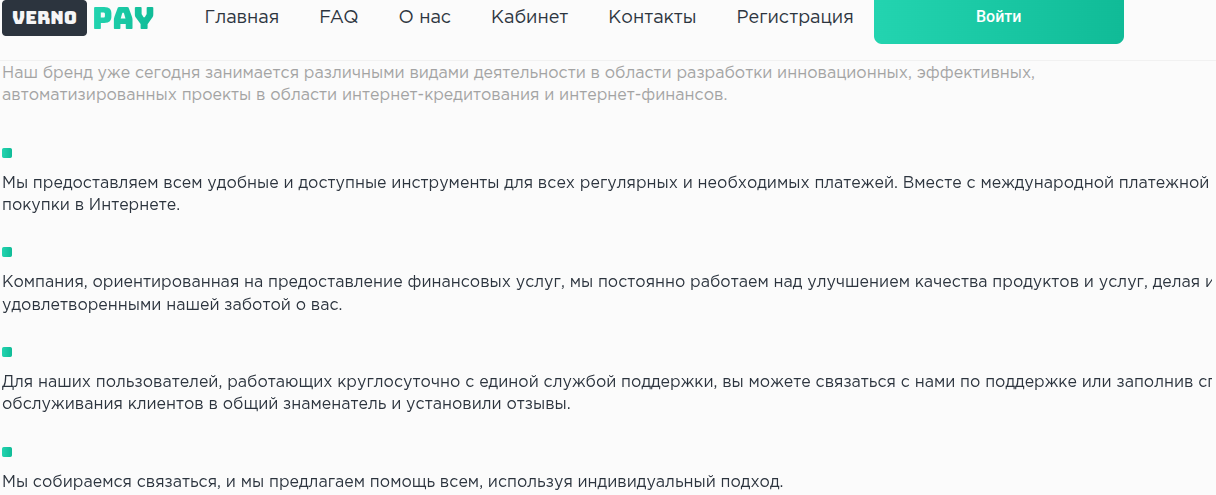Click the gray 'Наш бренд уже сегодня' intro line
This screenshot has height=495, width=1216.
(x=518, y=73)
